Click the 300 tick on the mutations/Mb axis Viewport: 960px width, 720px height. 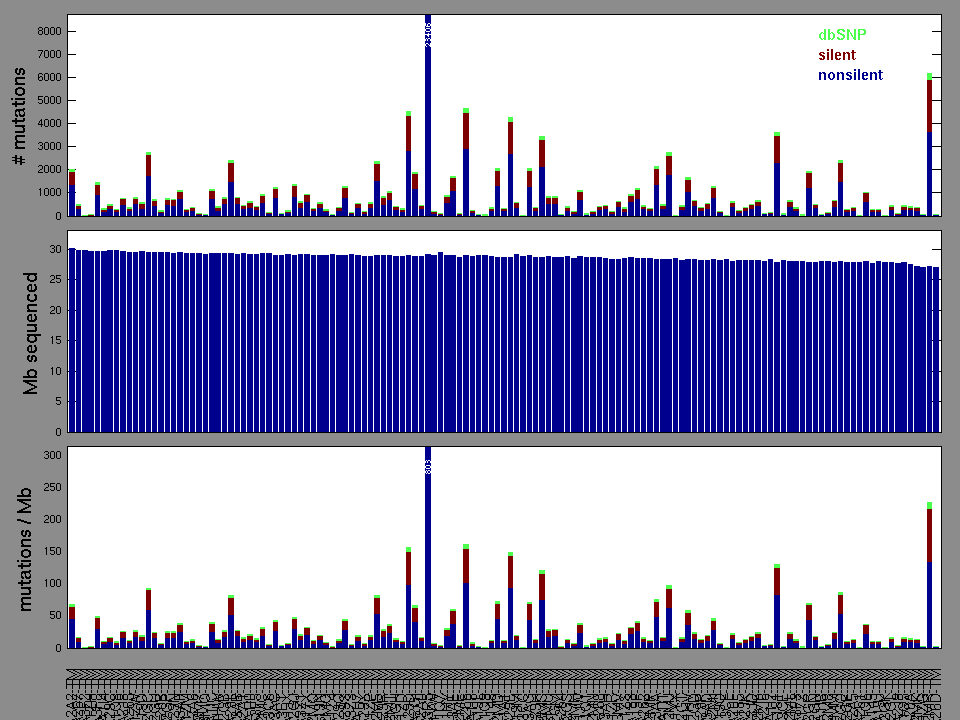click(52, 455)
